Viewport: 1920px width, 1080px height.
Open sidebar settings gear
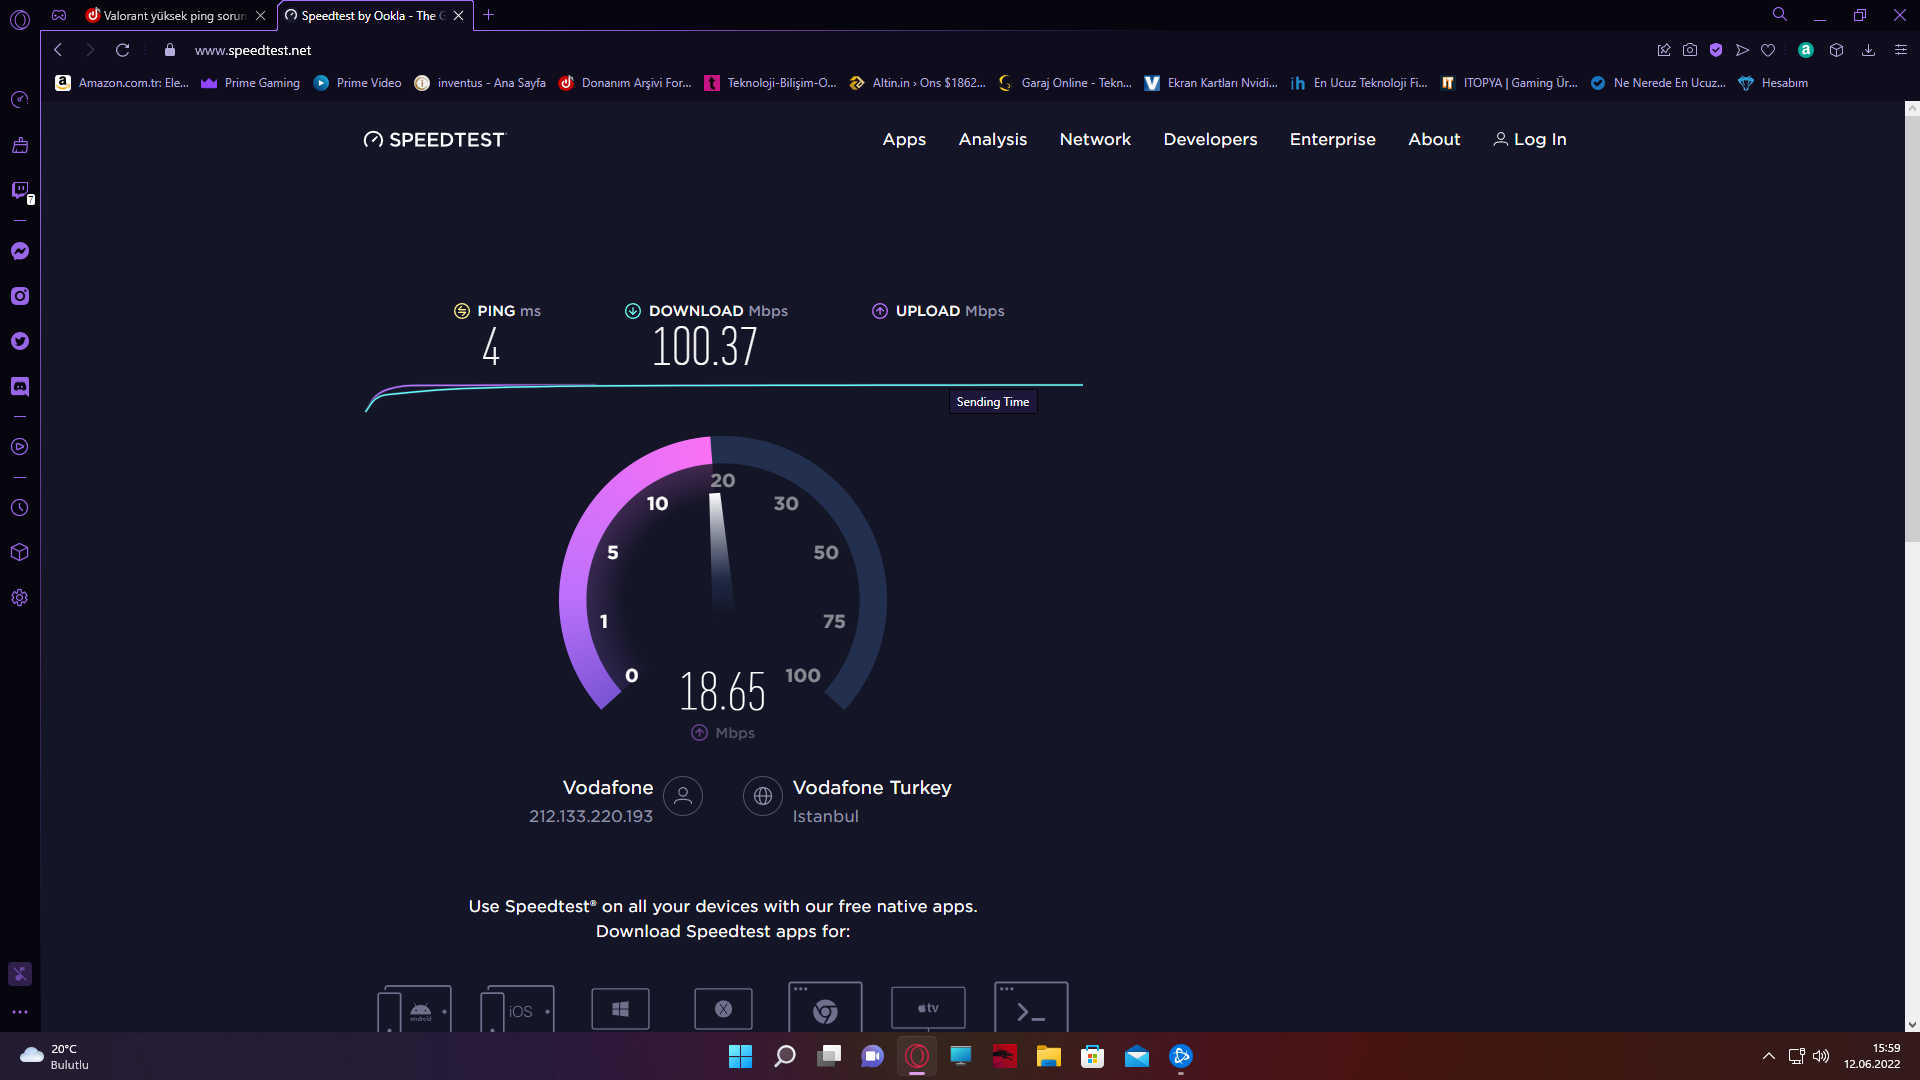pyautogui.click(x=20, y=598)
